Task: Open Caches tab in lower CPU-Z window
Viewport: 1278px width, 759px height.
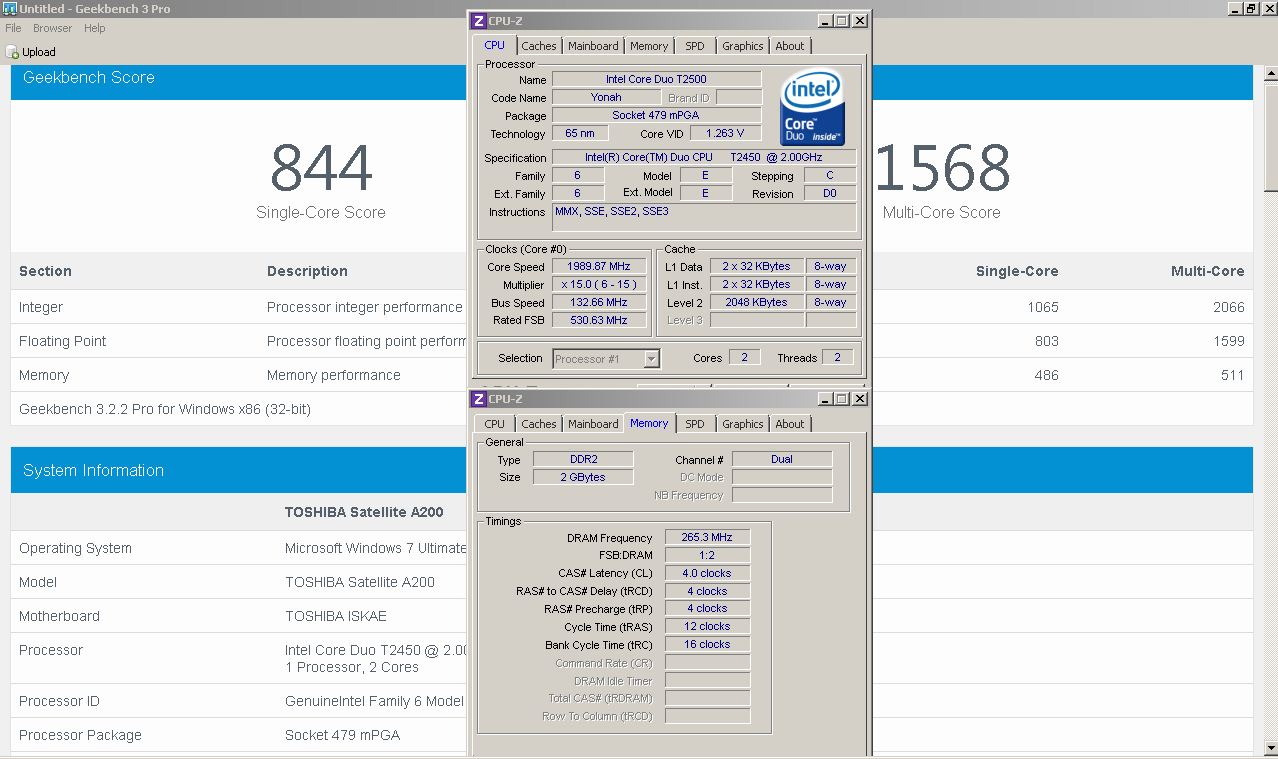Action: (538, 424)
